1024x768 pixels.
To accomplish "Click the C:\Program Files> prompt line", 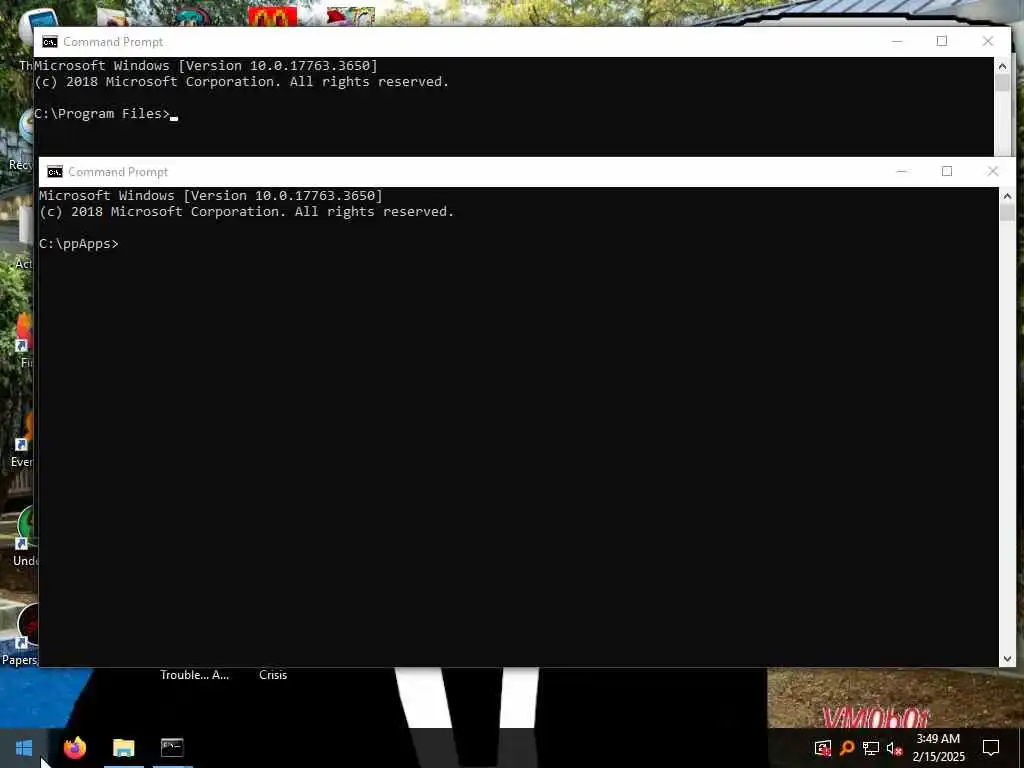I will point(102,114).
